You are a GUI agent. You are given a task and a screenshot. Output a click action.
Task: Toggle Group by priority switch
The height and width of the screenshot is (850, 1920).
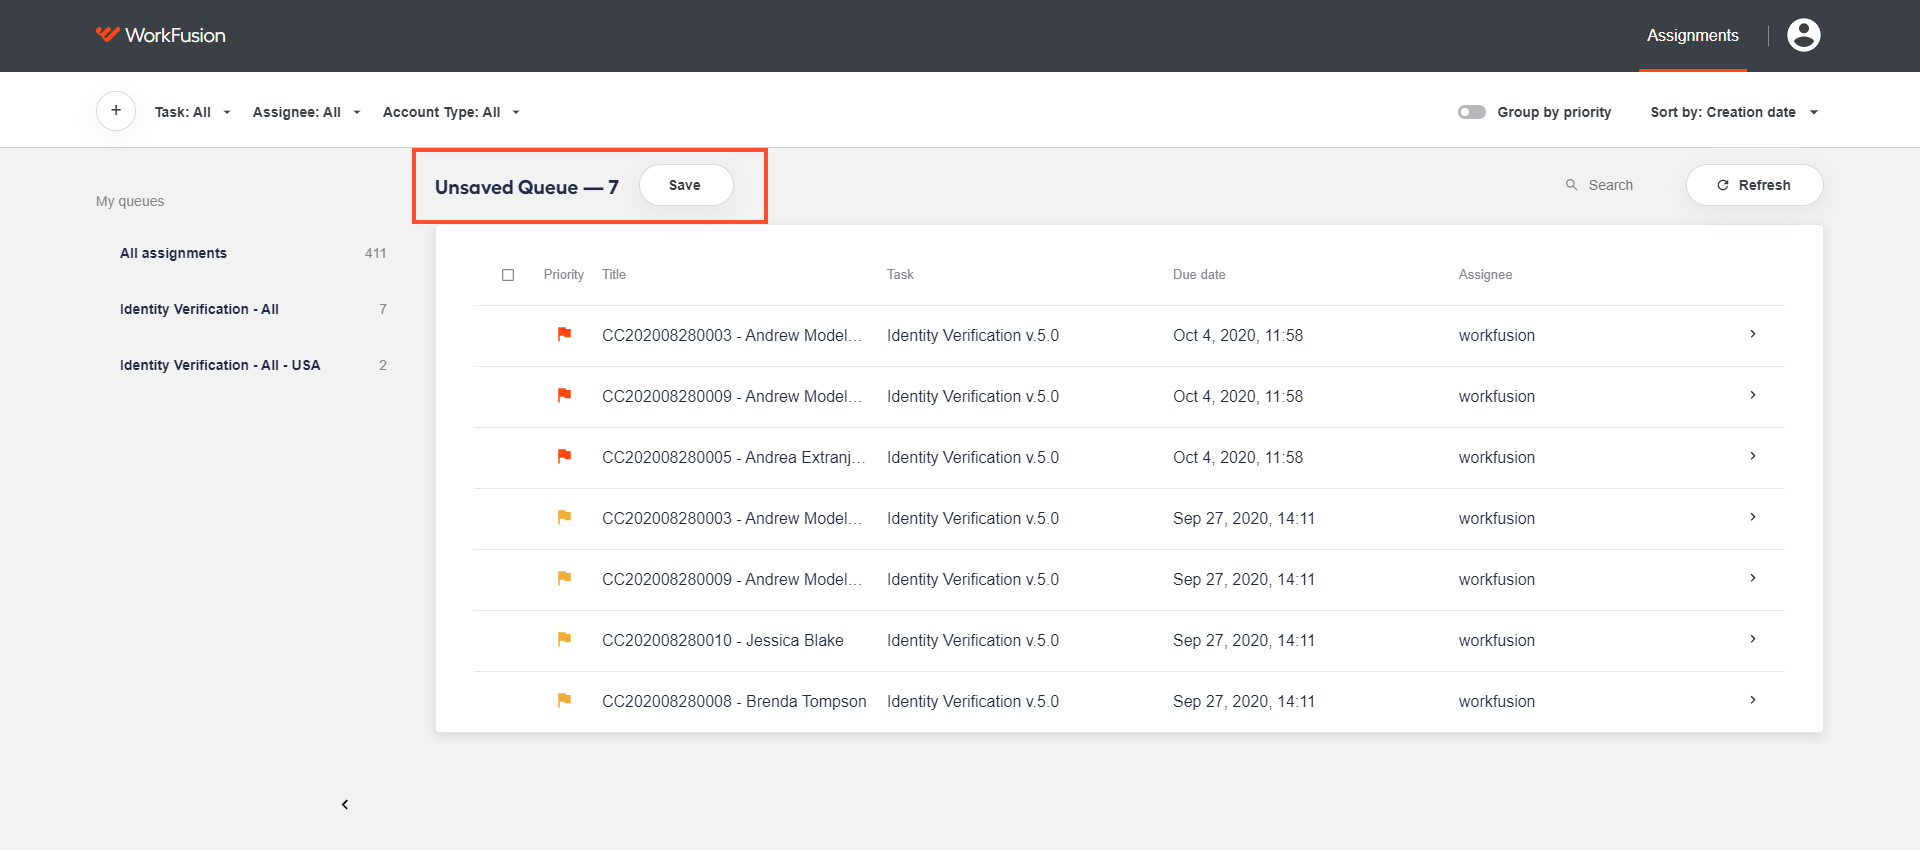coord(1471,112)
